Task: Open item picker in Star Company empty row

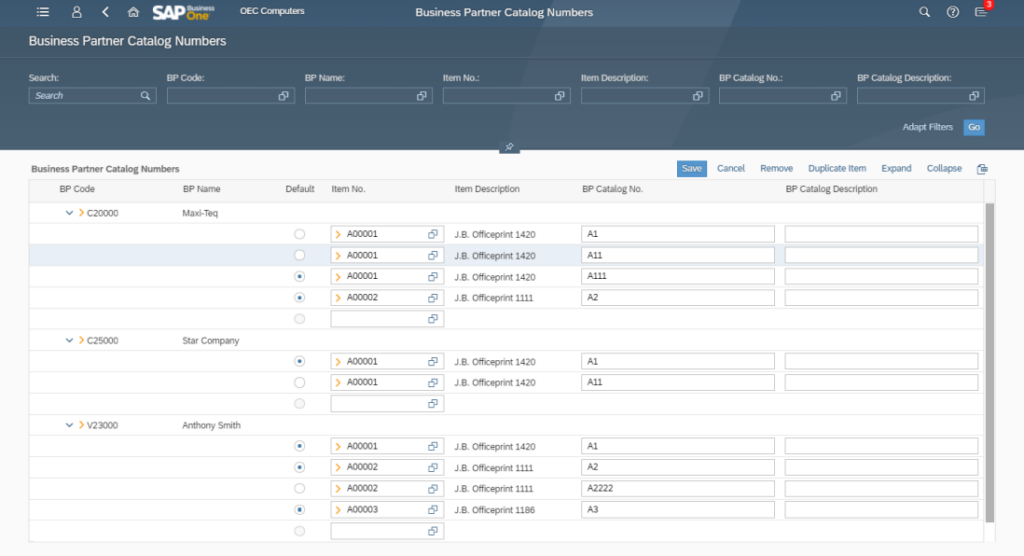Action: (433, 404)
